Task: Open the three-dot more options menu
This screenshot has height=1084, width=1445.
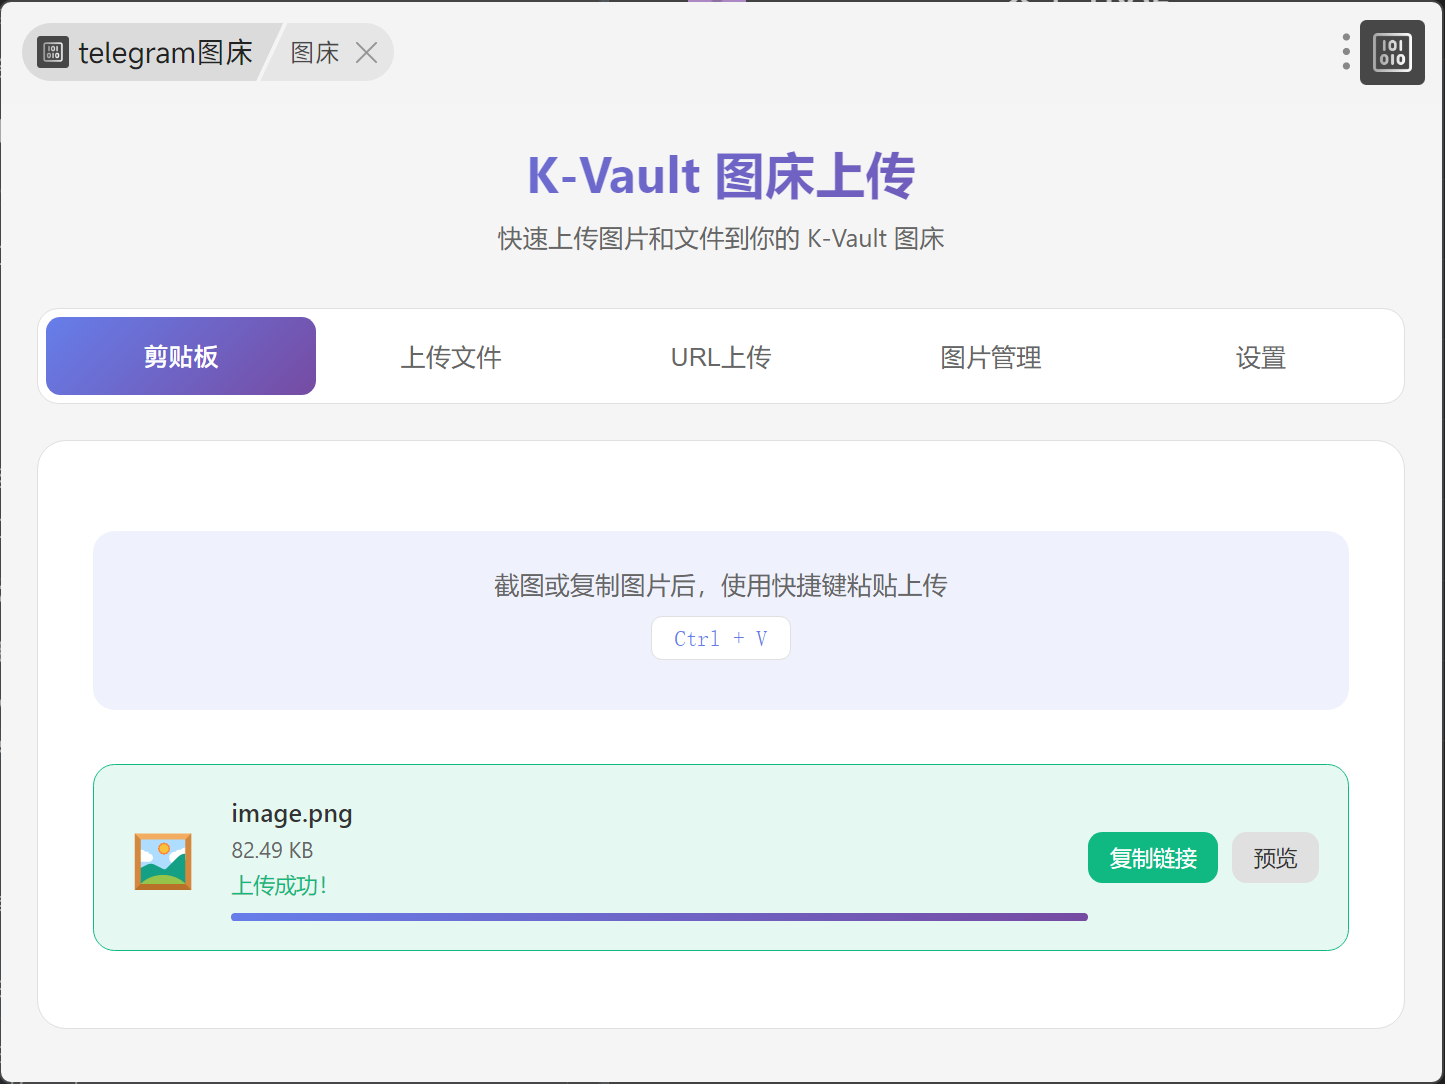Action: (1346, 52)
